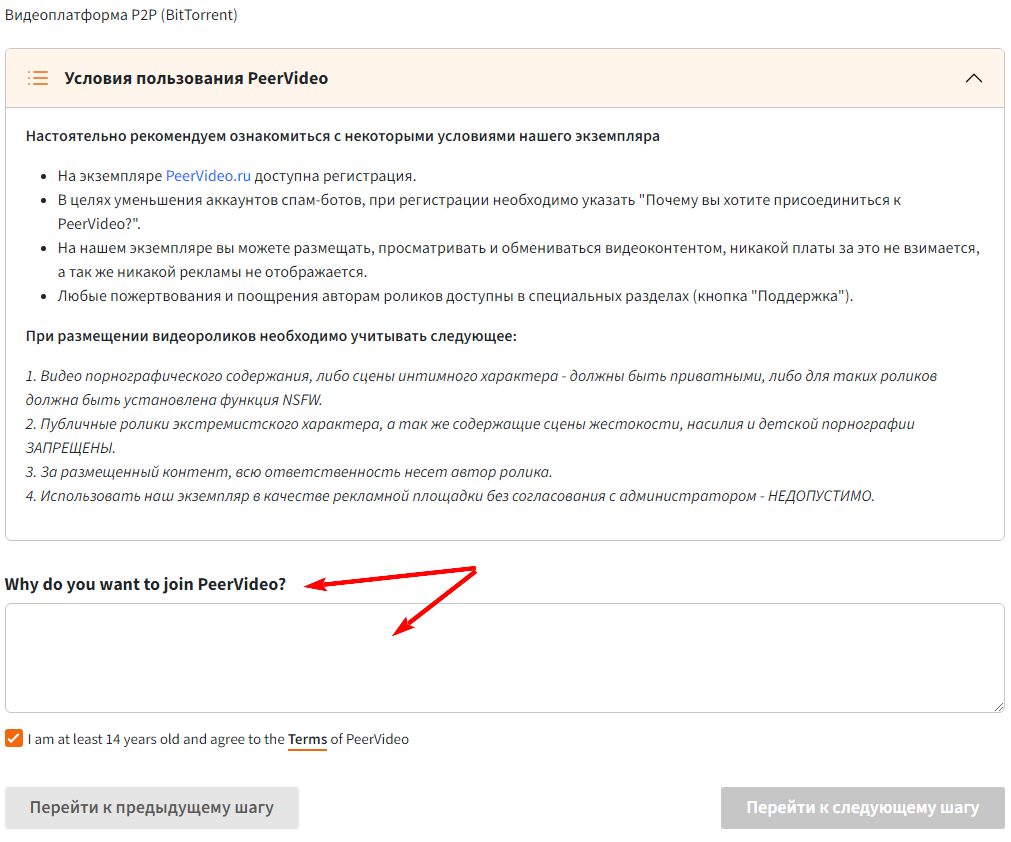Open the PeerVideo.ru link
1011x842 pixels.
[208, 176]
